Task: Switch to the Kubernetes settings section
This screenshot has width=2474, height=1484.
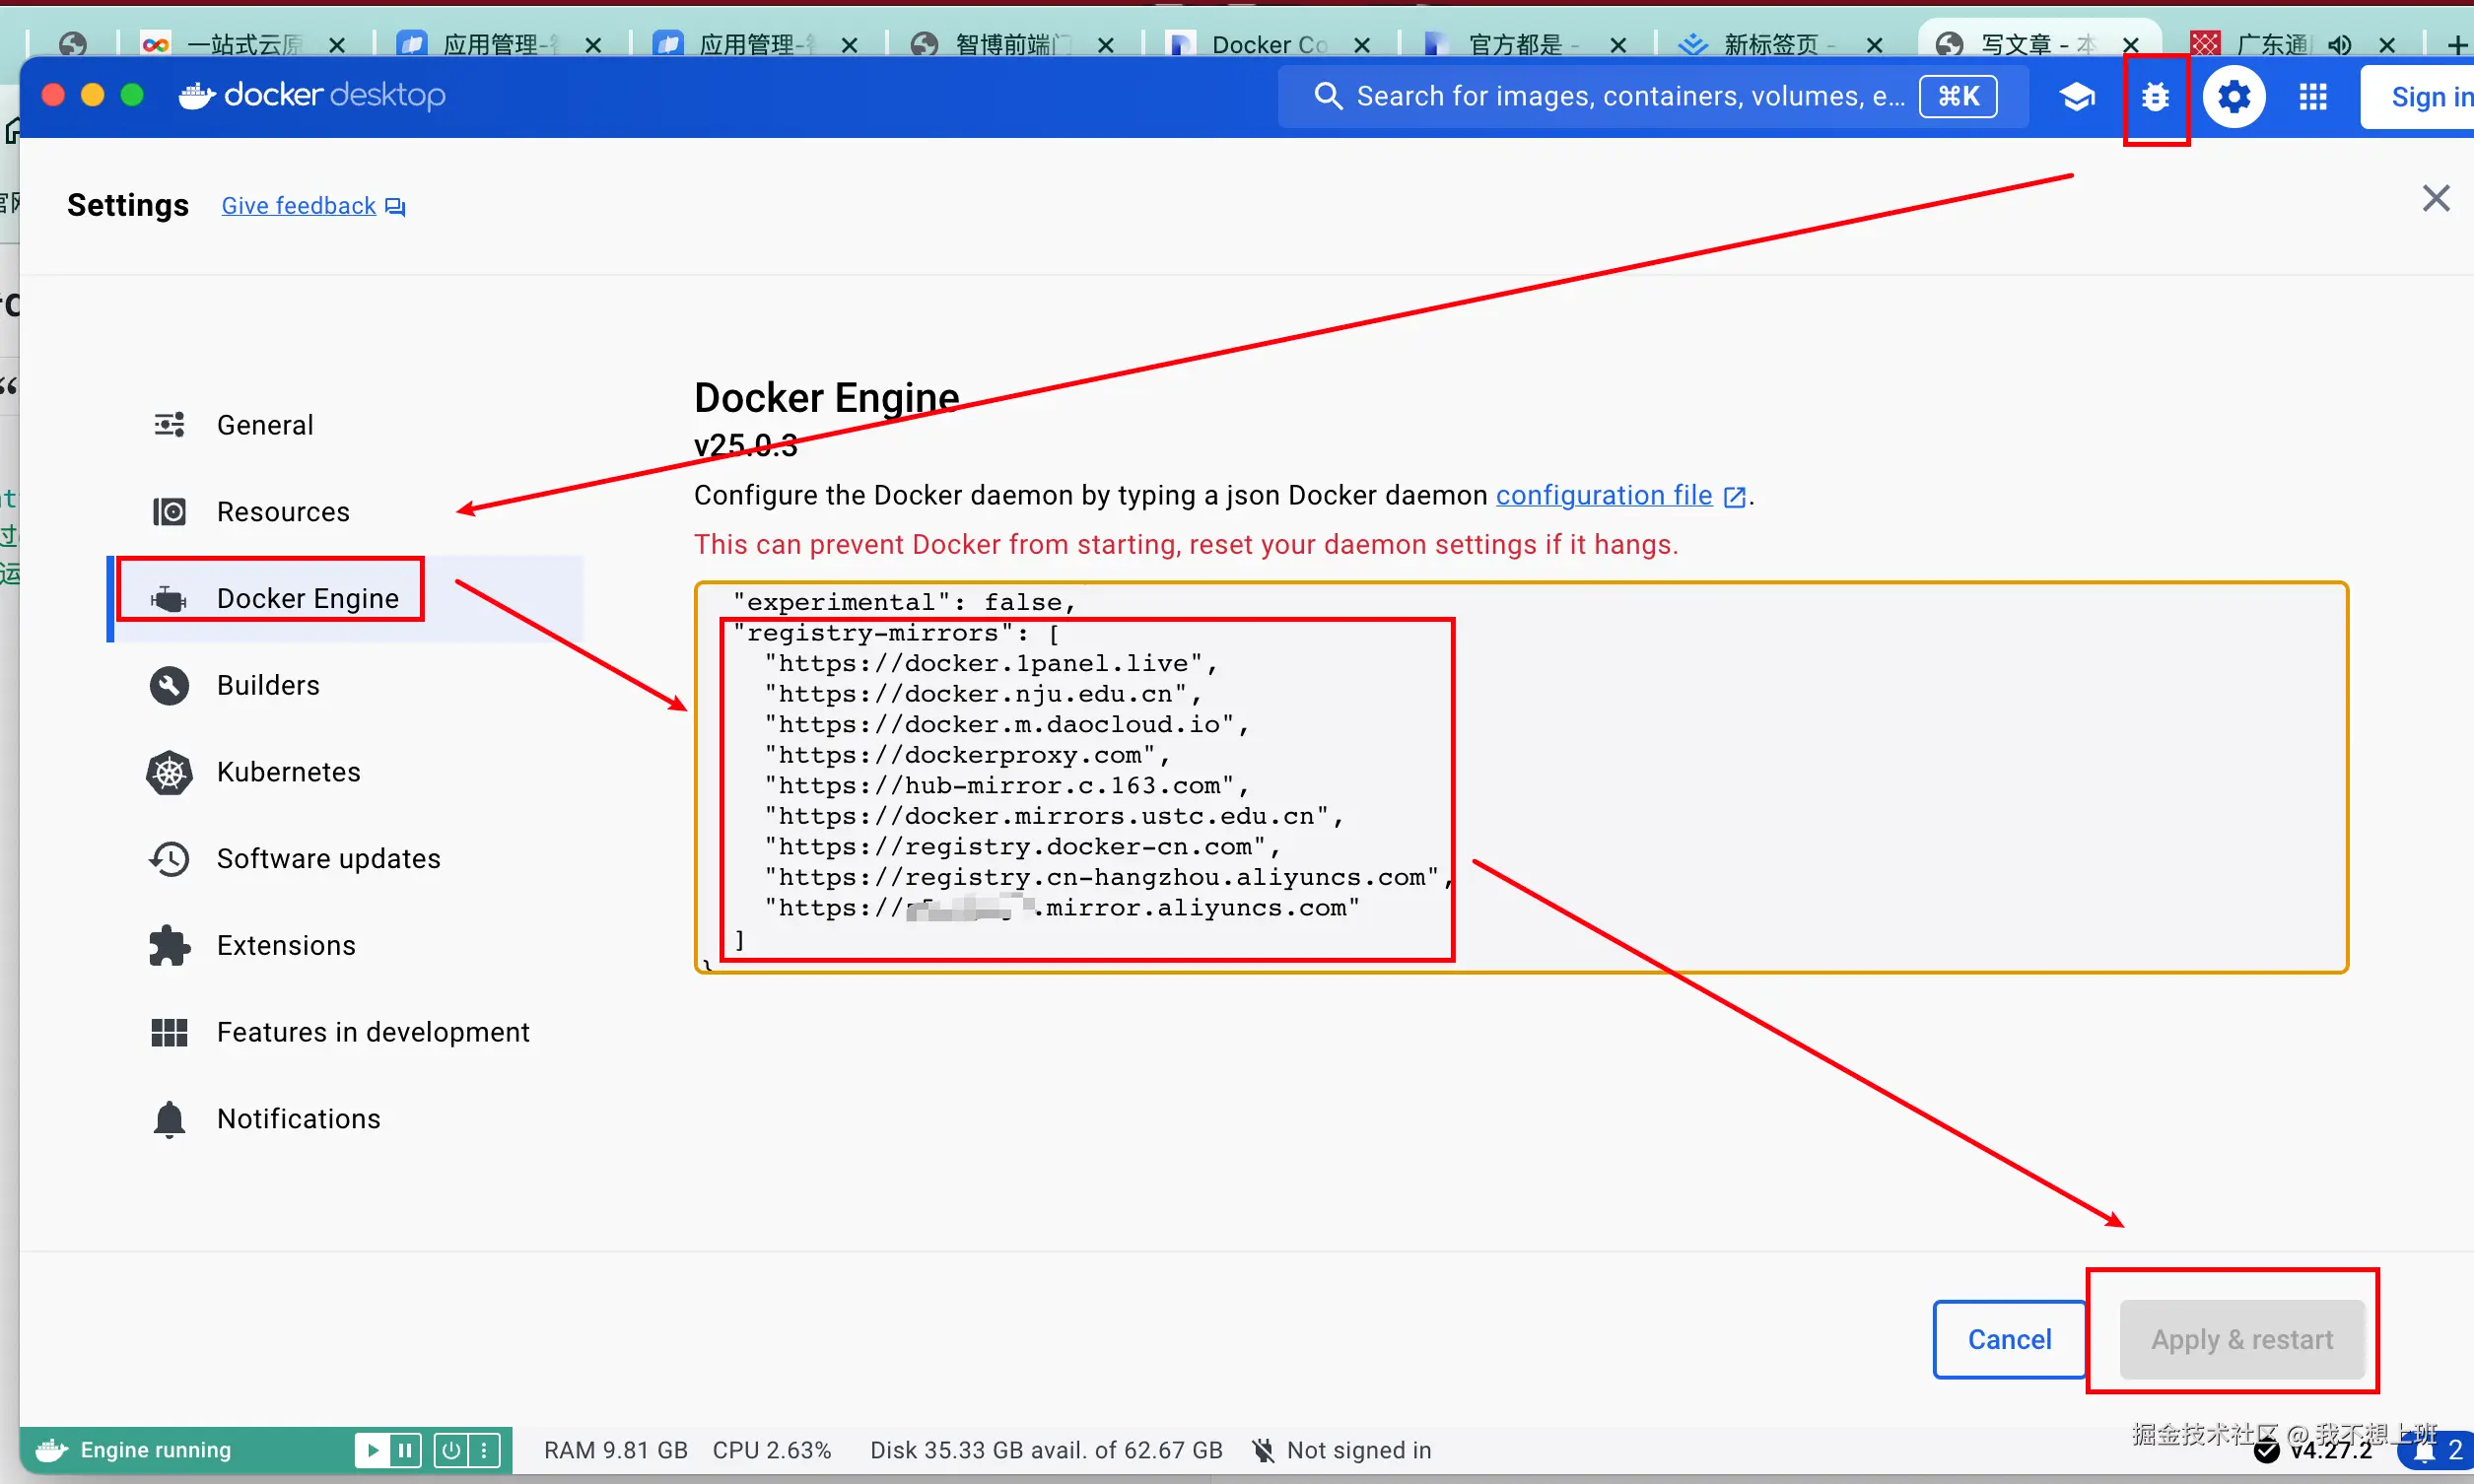Action: tap(347, 773)
